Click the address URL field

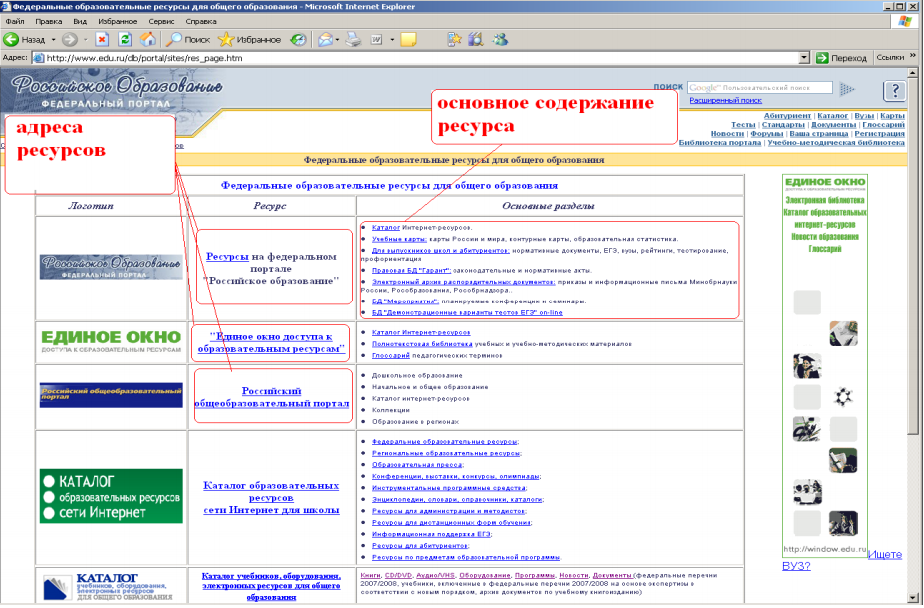(x=421, y=58)
